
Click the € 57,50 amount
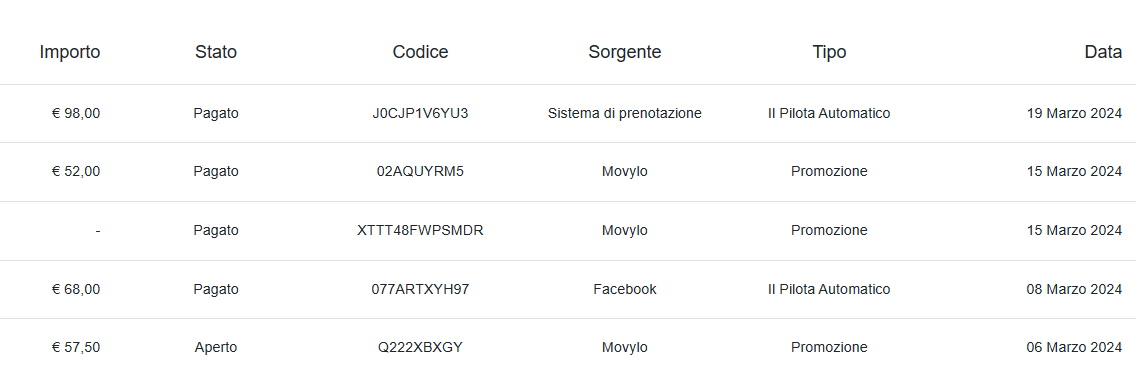(76, 347)
